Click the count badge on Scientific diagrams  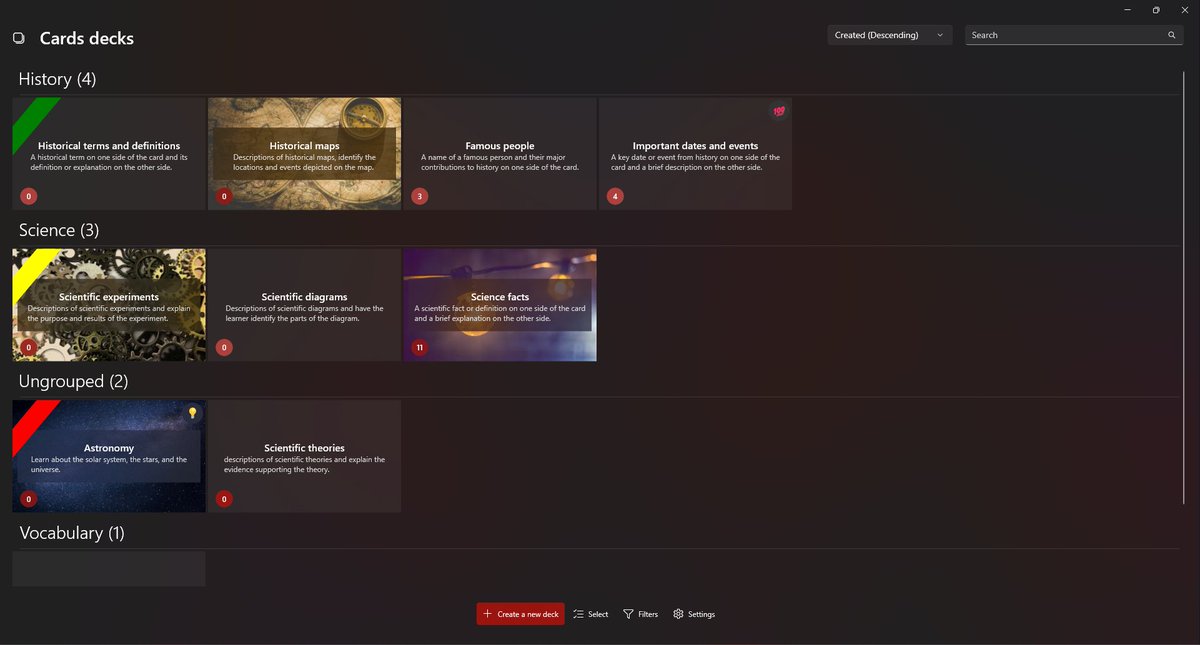click(x=224, y=348)
